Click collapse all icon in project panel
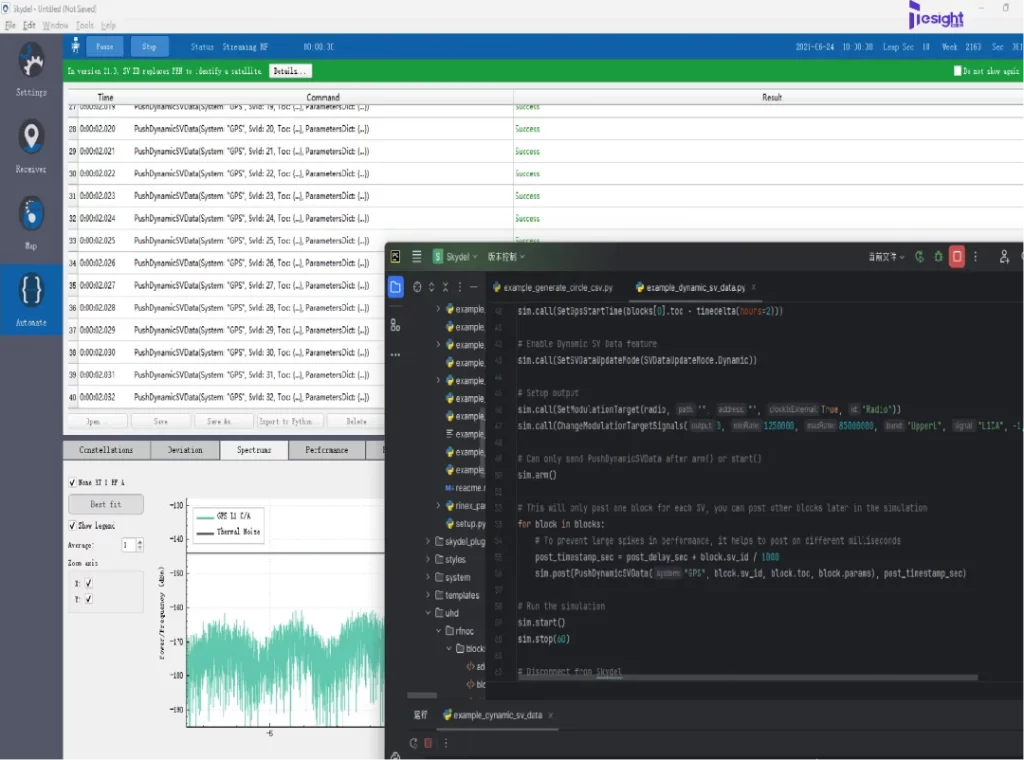This screenshot has height=760, width=1024. click(x=445, y=287)
